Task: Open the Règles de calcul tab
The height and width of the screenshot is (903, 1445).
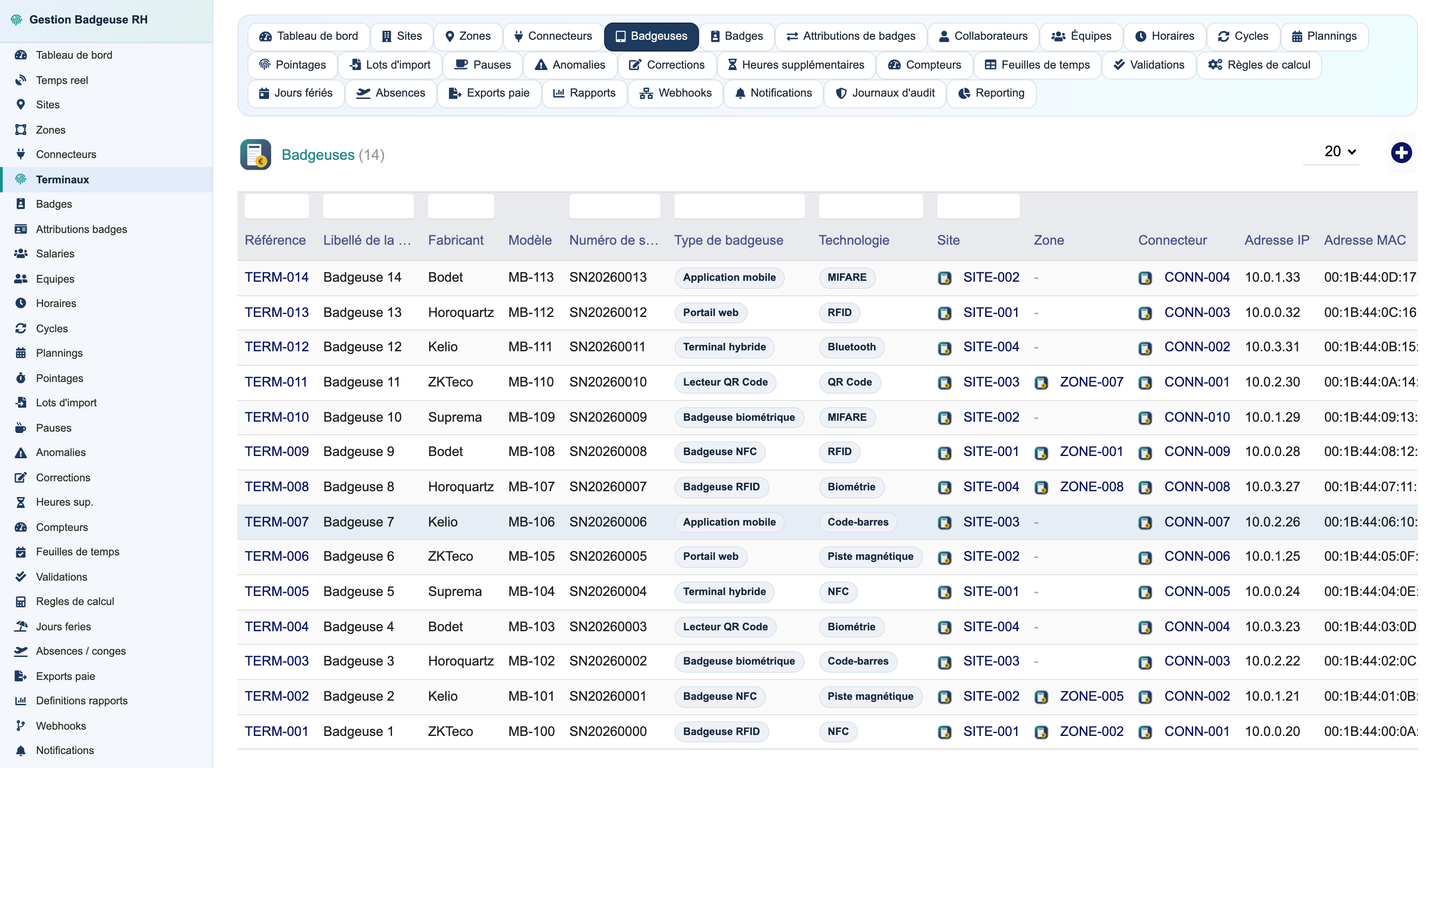Action: pos(1258,65)
